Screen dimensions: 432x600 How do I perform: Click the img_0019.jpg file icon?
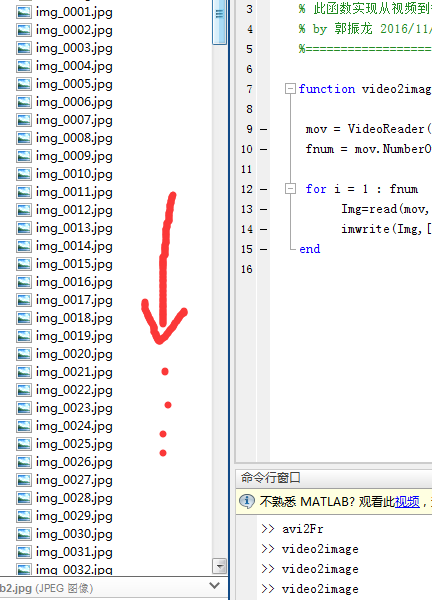pyautogui.click(x=24, y=336)
